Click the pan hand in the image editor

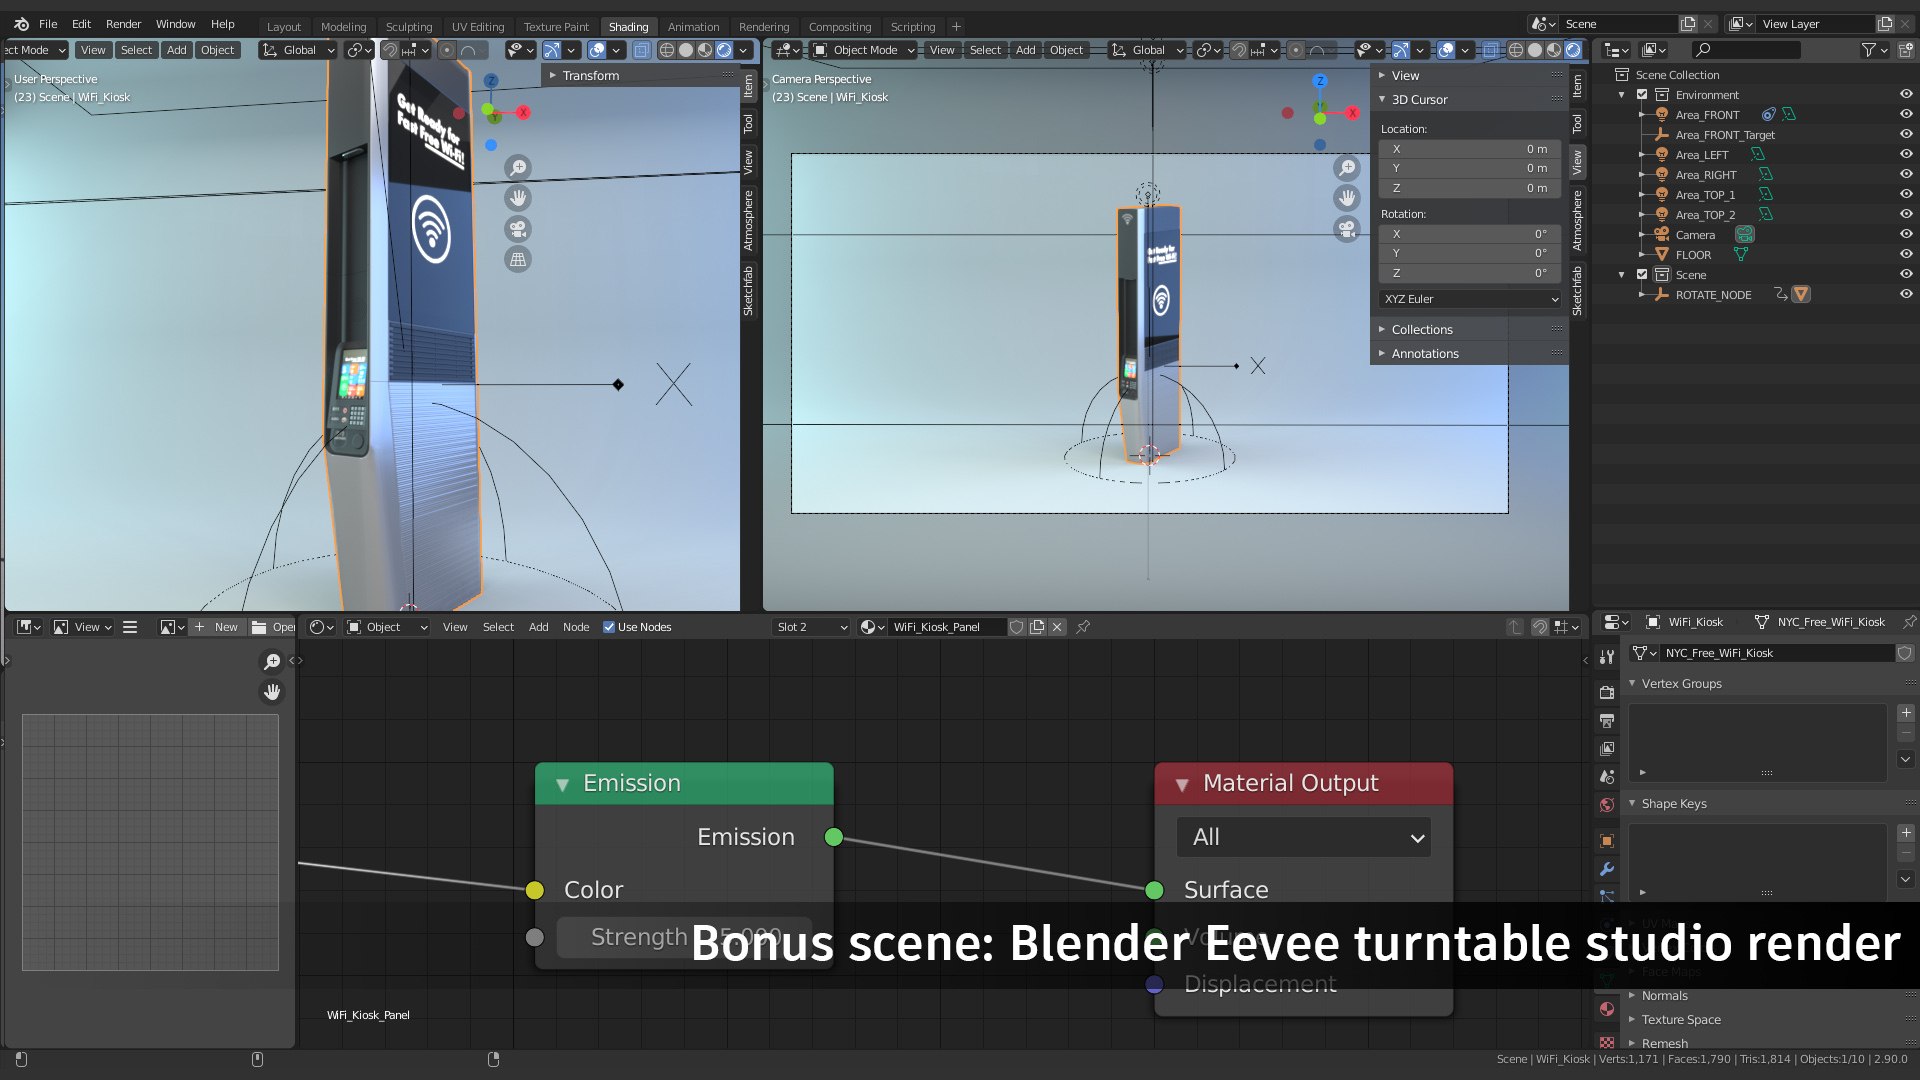click(x=272, y=692)
